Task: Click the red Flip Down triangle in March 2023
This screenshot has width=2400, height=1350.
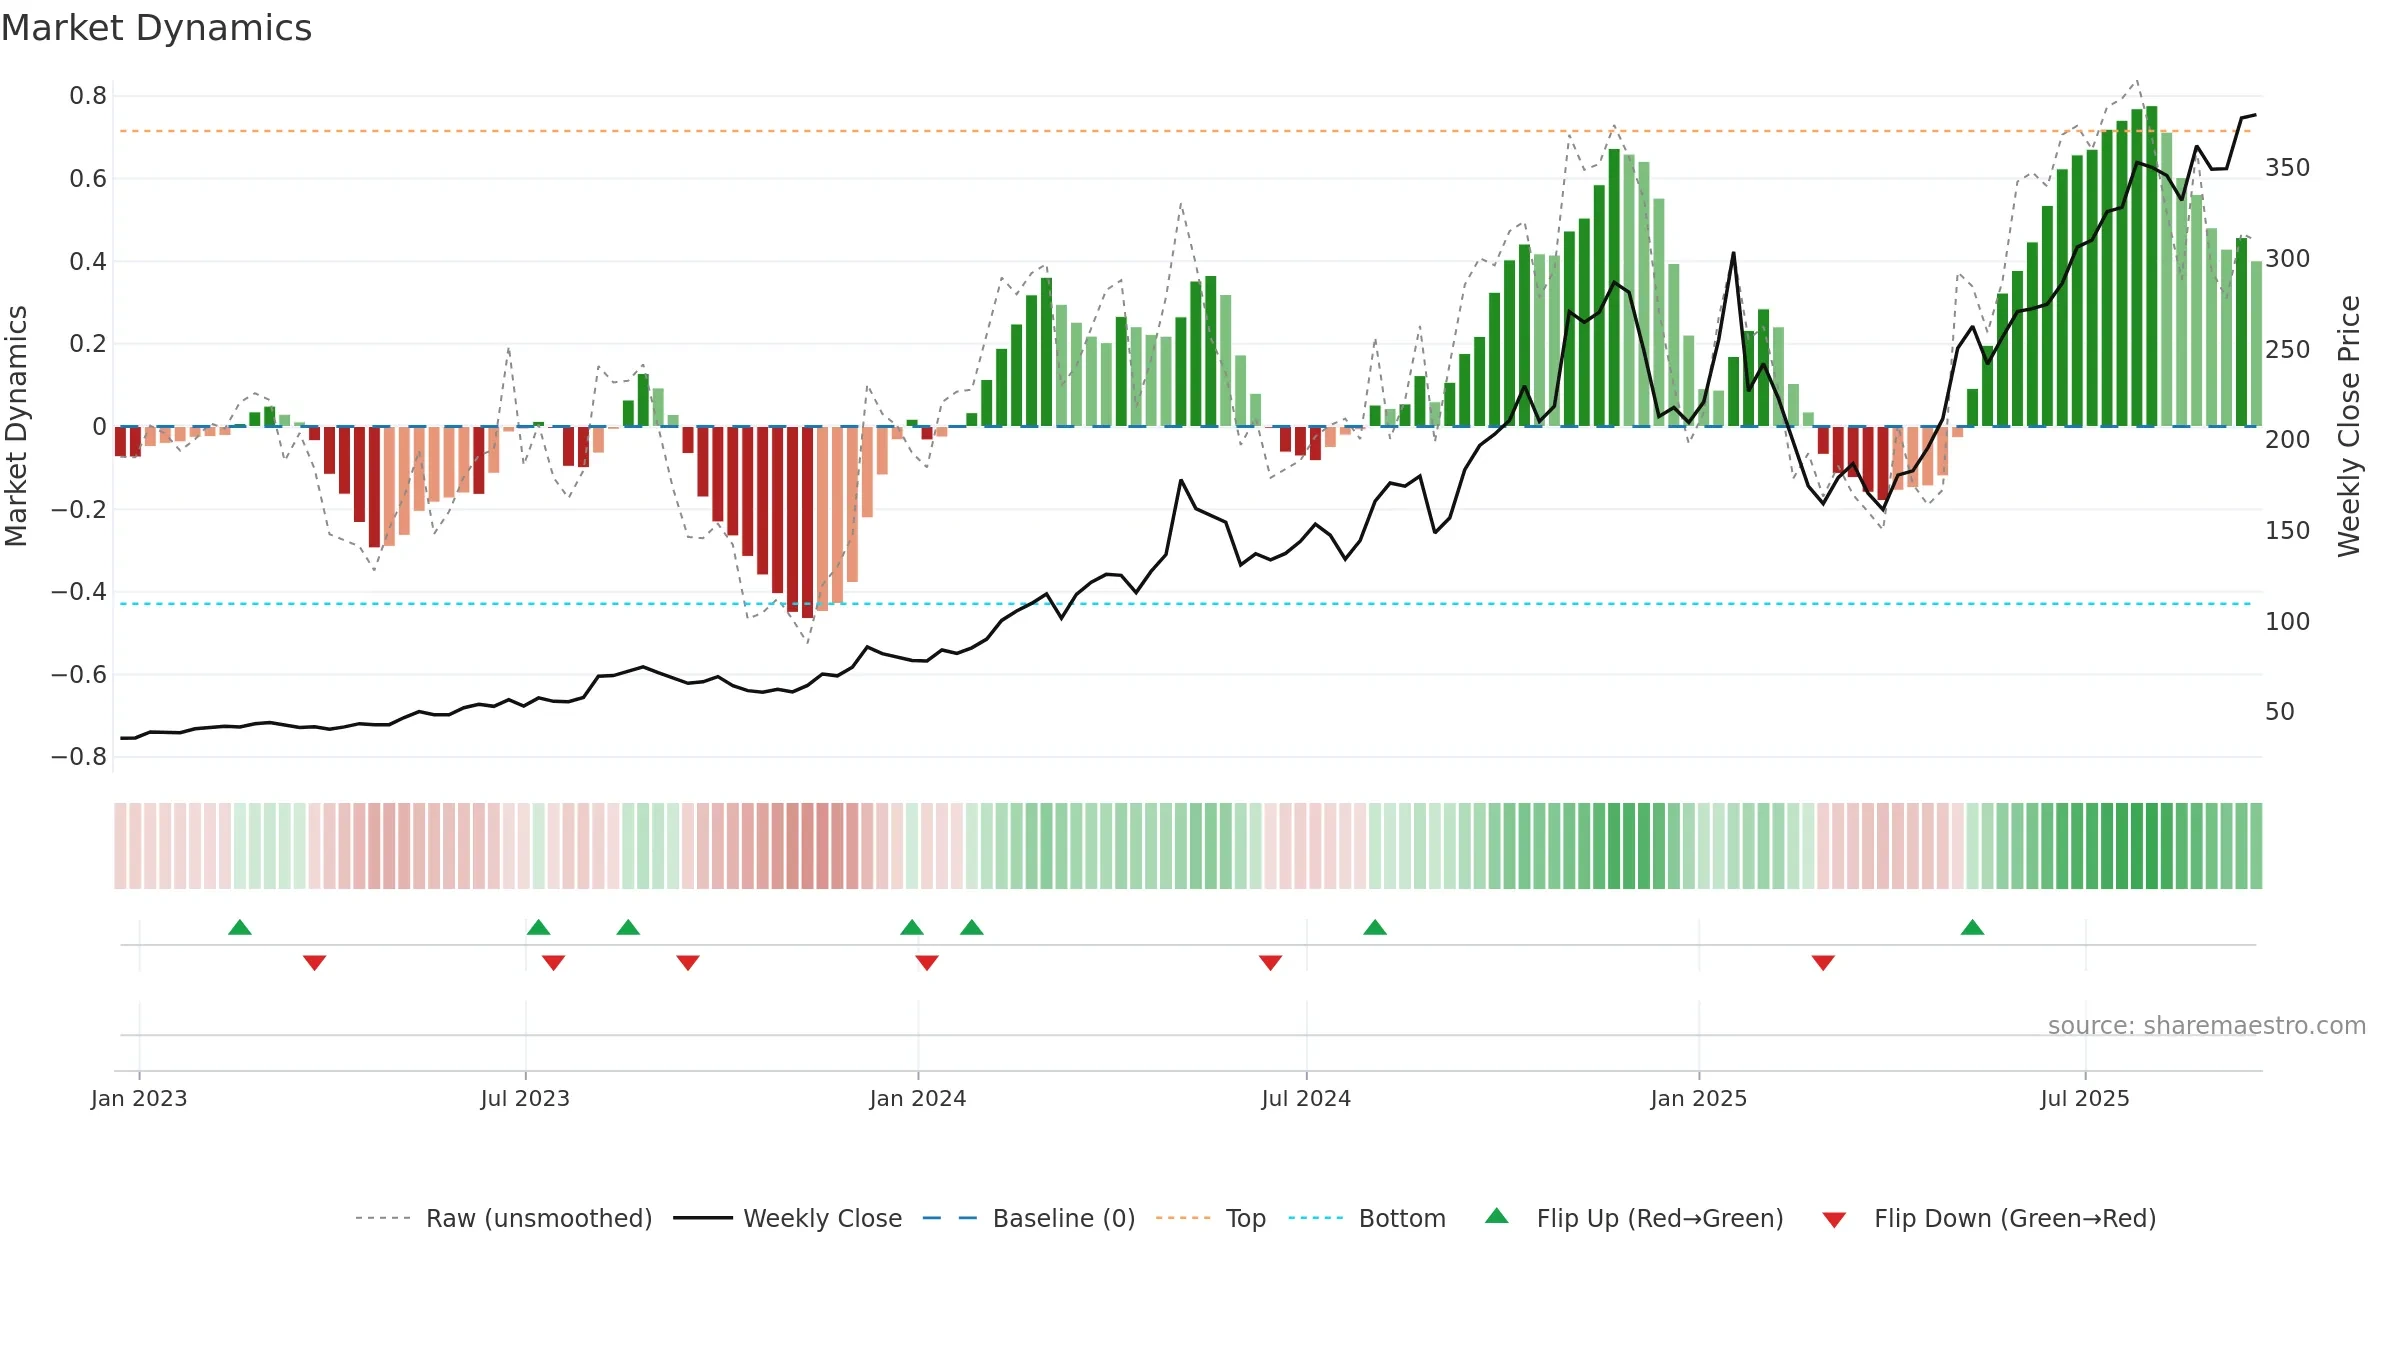Action: (314, 963)
